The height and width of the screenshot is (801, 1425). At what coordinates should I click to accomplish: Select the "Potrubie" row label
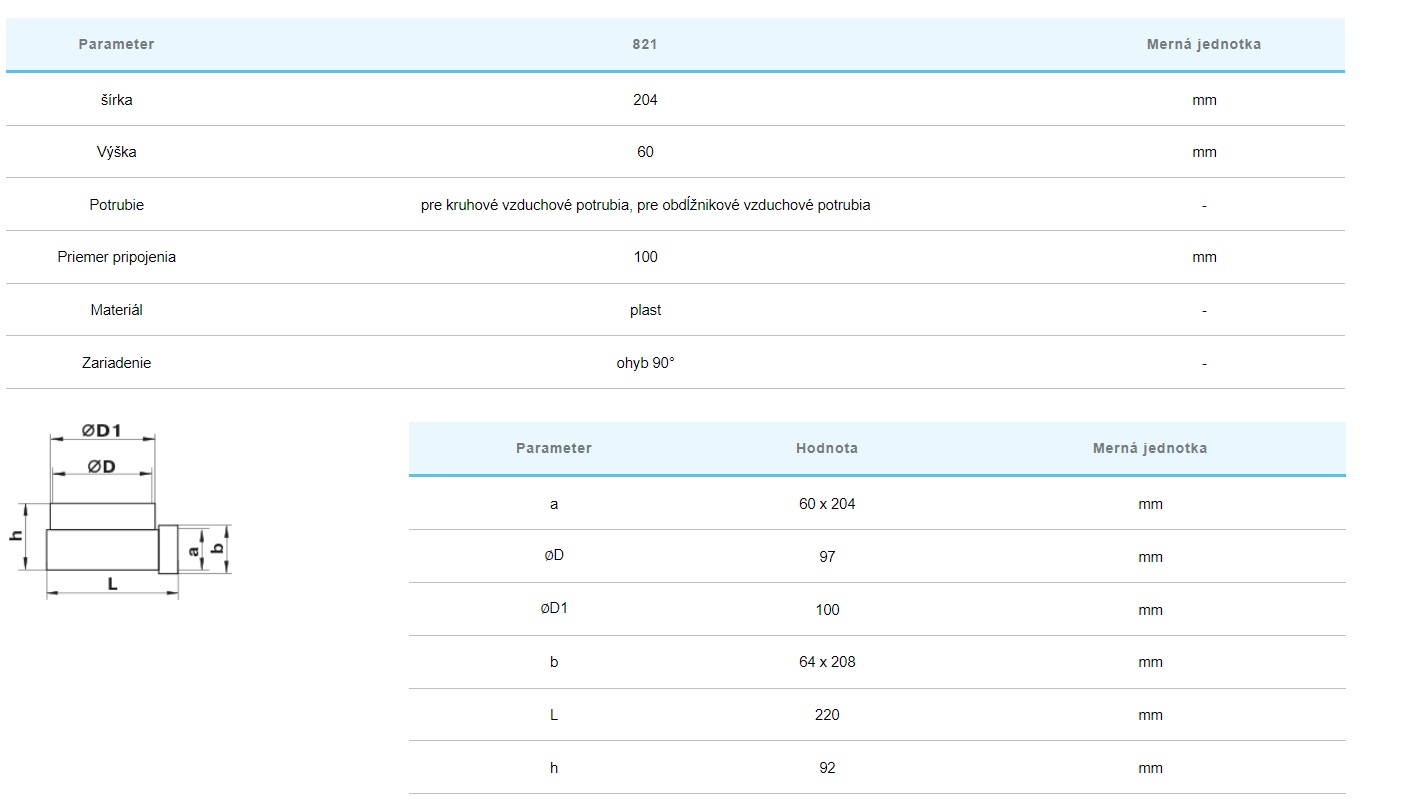click(x=116, y=205)
